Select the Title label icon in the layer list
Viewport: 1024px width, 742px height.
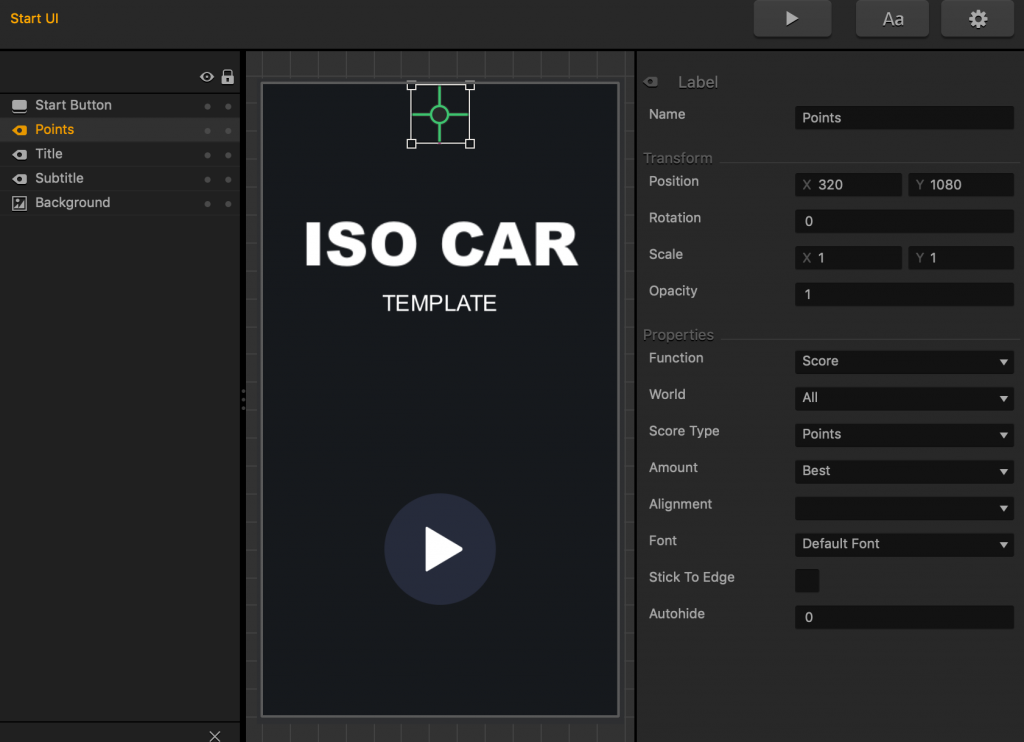[19, 153]
